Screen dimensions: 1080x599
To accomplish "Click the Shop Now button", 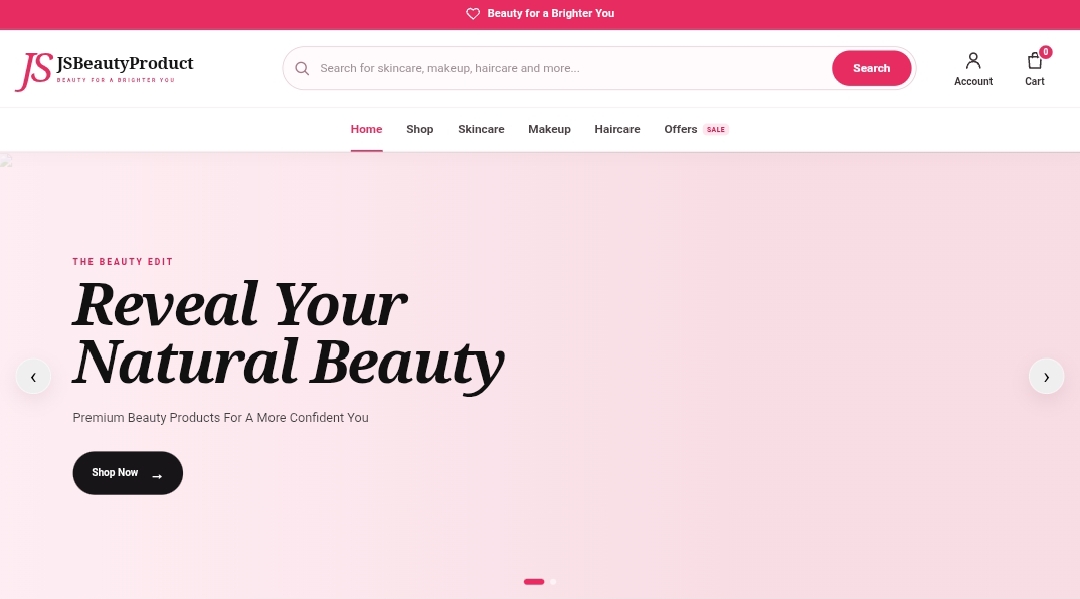I will pos(127,473).
